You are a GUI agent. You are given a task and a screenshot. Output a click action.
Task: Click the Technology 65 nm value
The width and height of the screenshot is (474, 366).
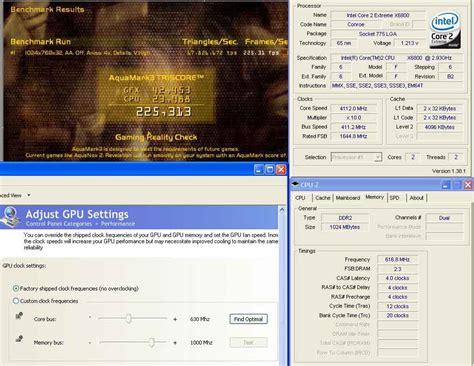[x=344, y=43]
